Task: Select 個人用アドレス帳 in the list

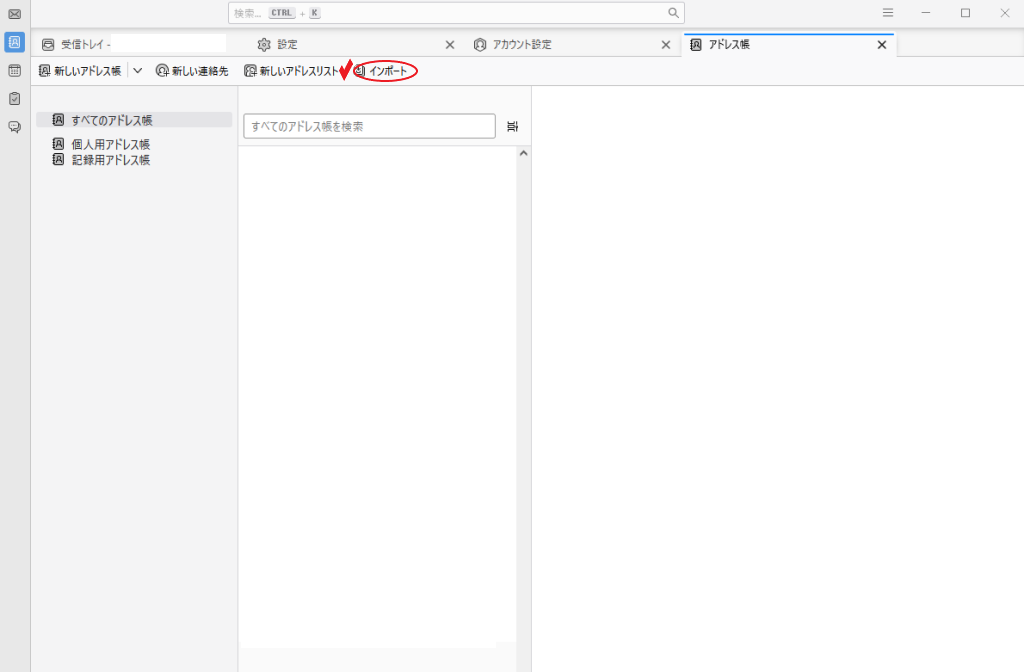Action: point(110,144)
